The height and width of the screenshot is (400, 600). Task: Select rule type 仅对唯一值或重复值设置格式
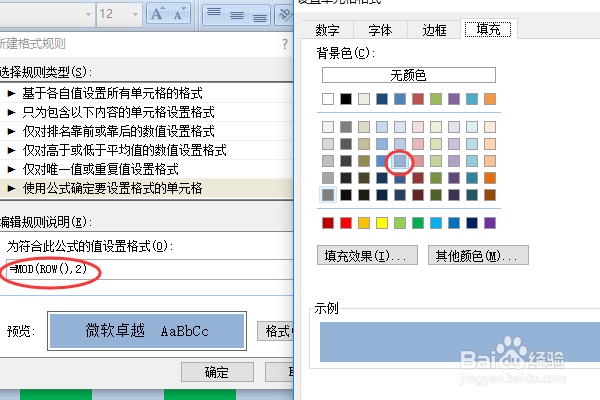pos(147,169)
